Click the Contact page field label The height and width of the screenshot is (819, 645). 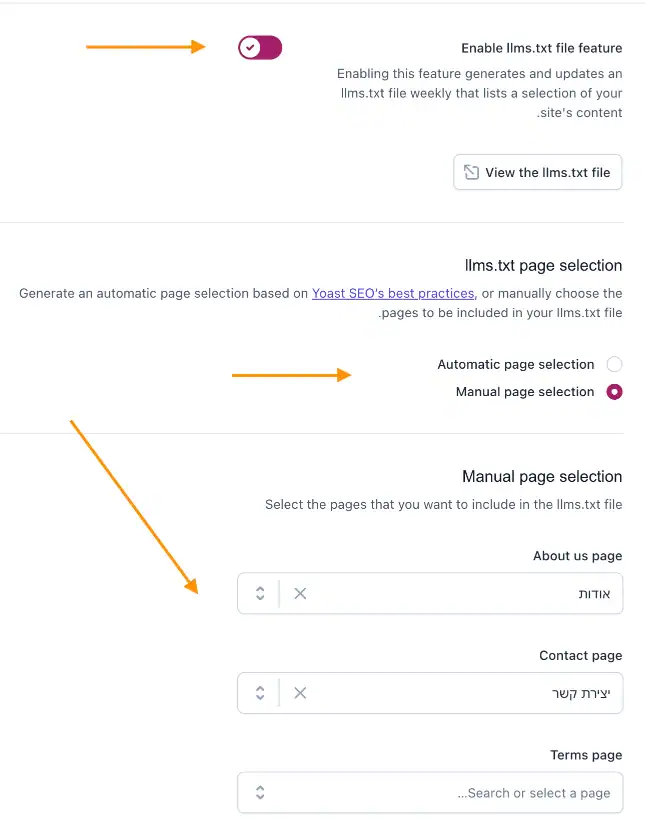click(580, 656)
